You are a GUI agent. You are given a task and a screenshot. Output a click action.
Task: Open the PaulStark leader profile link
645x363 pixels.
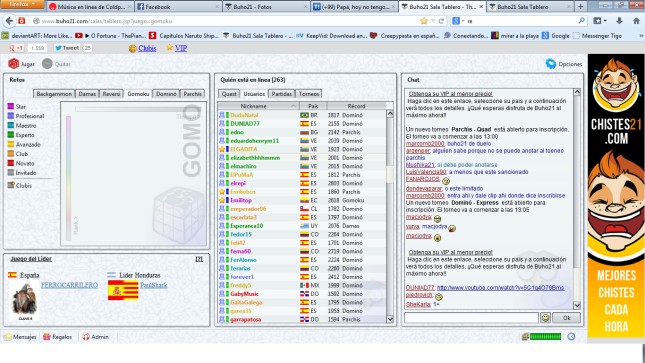(x=153, y=285)
